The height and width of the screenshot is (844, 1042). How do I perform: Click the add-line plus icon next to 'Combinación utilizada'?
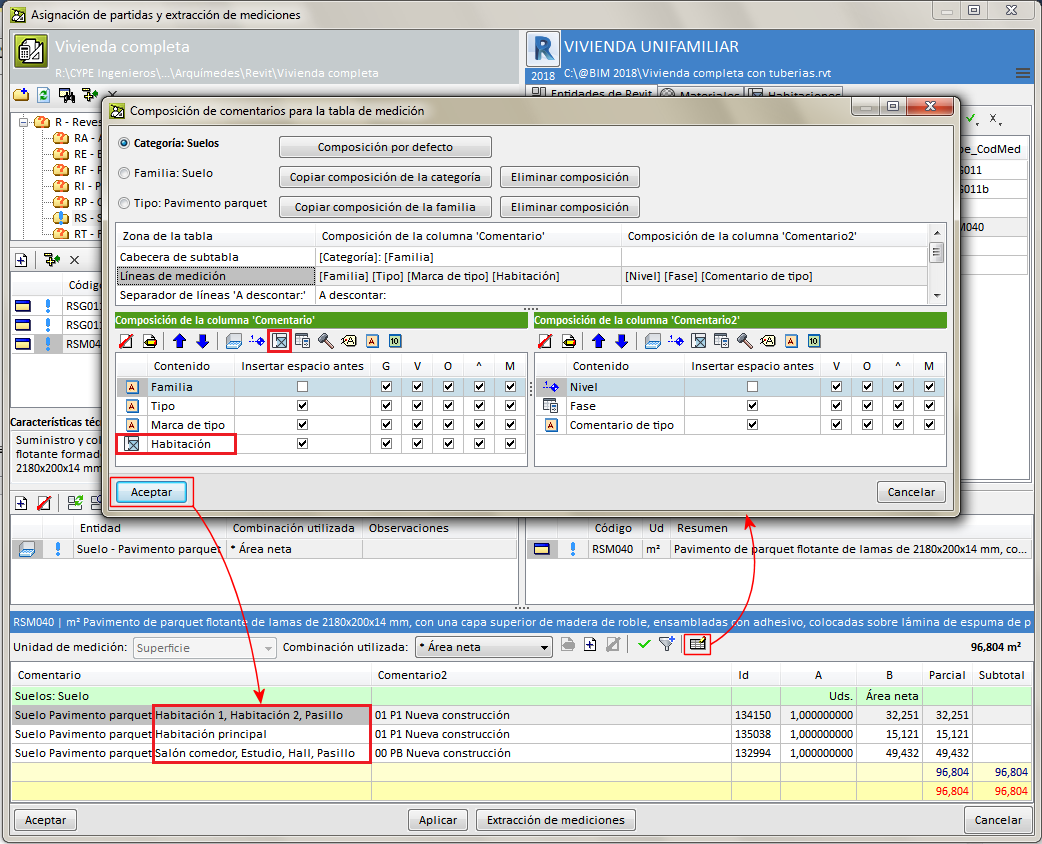pos(590,644)
